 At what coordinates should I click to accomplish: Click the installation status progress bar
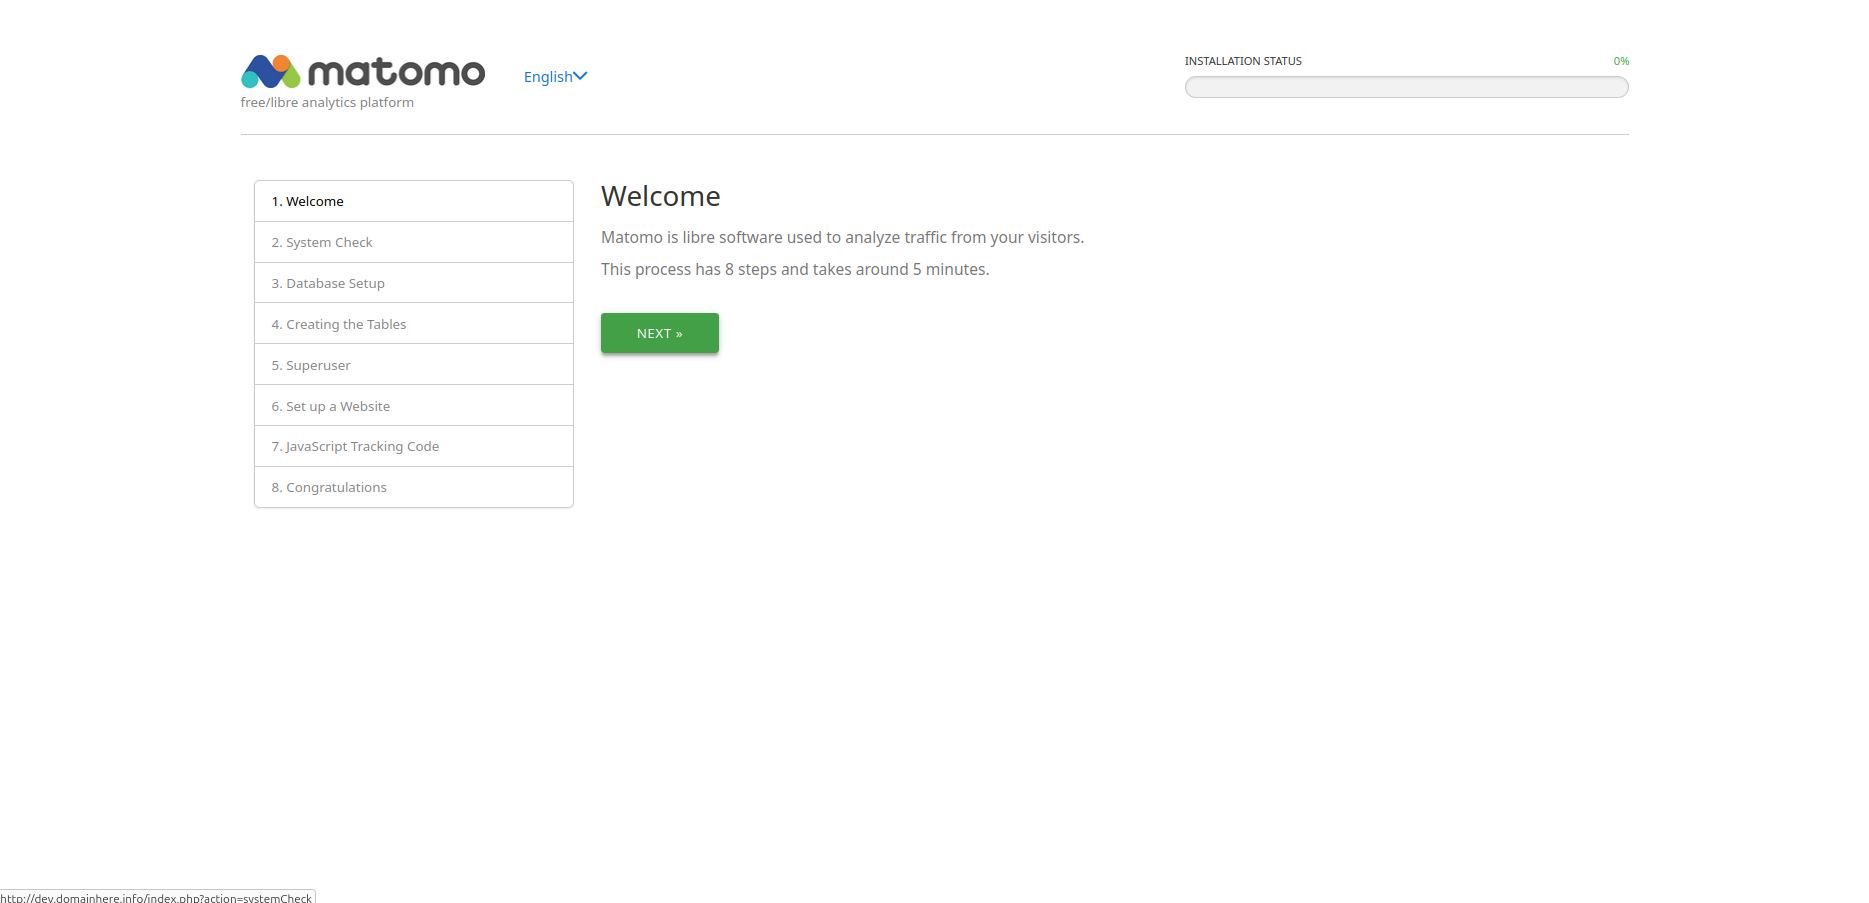pyautogui.click(x=1406, y=87)
